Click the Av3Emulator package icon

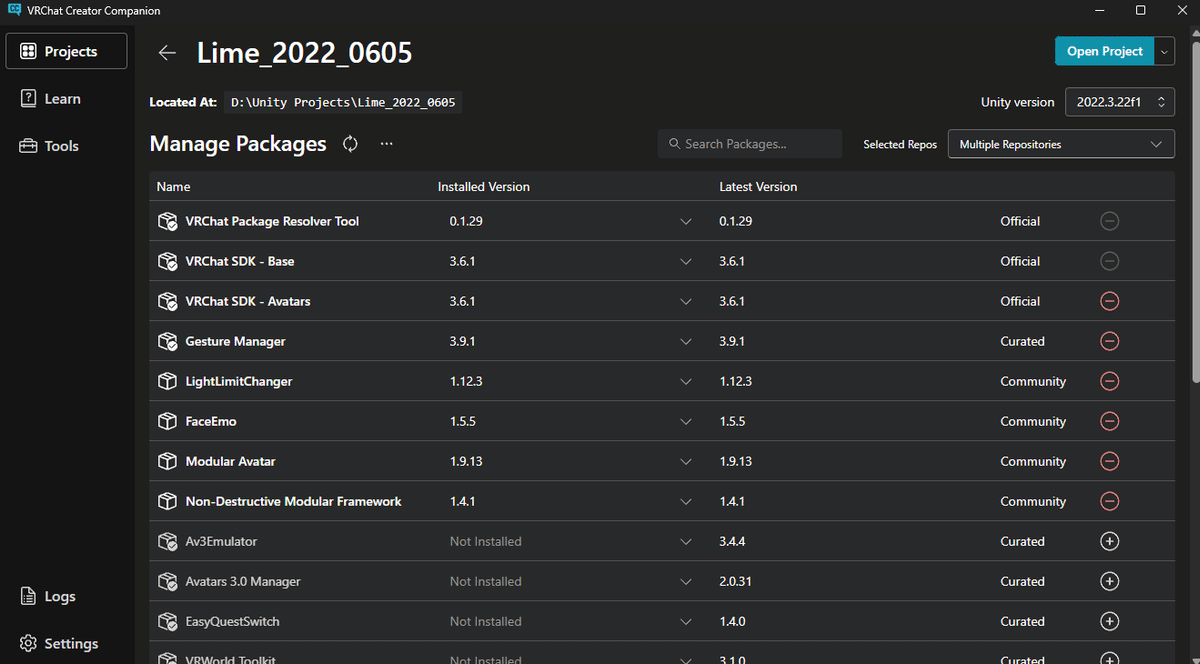coord(168,541)
